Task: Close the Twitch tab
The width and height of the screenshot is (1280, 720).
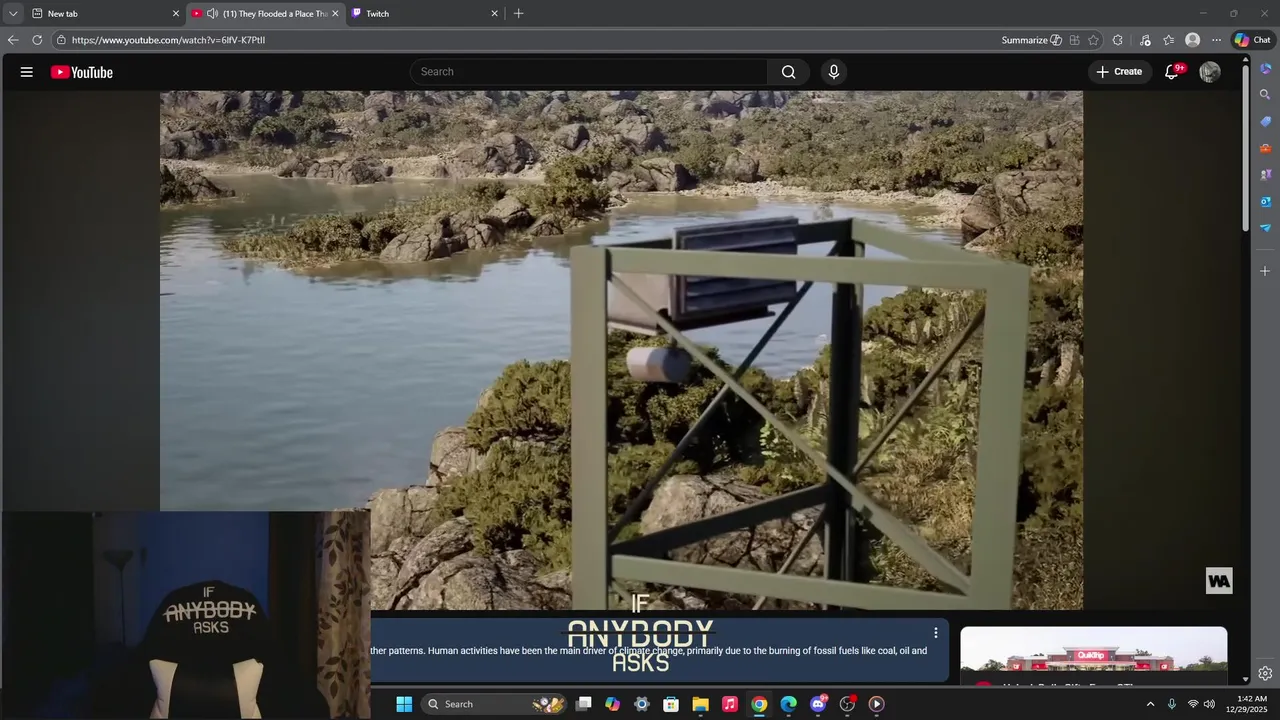Action: coord(494,14)
